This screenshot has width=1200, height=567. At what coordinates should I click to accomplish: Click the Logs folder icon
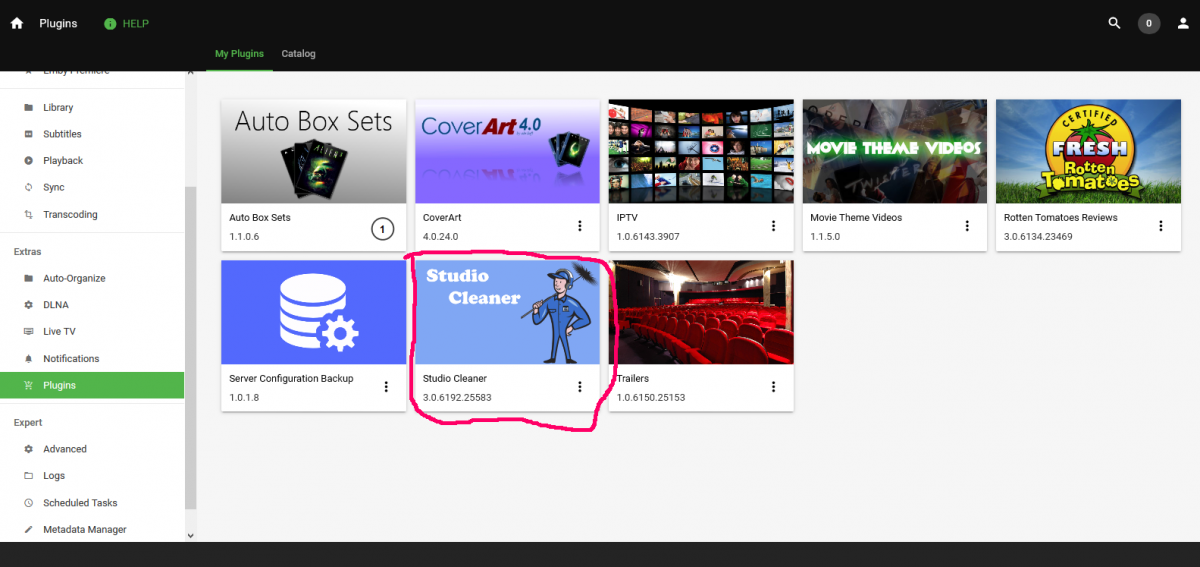coord(28,476)
